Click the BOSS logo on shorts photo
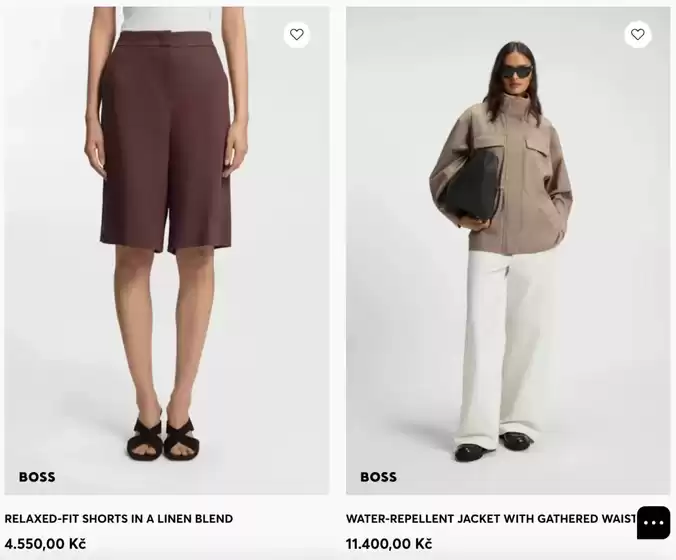This screenshot has width=676, height=560. click(37, 477)
